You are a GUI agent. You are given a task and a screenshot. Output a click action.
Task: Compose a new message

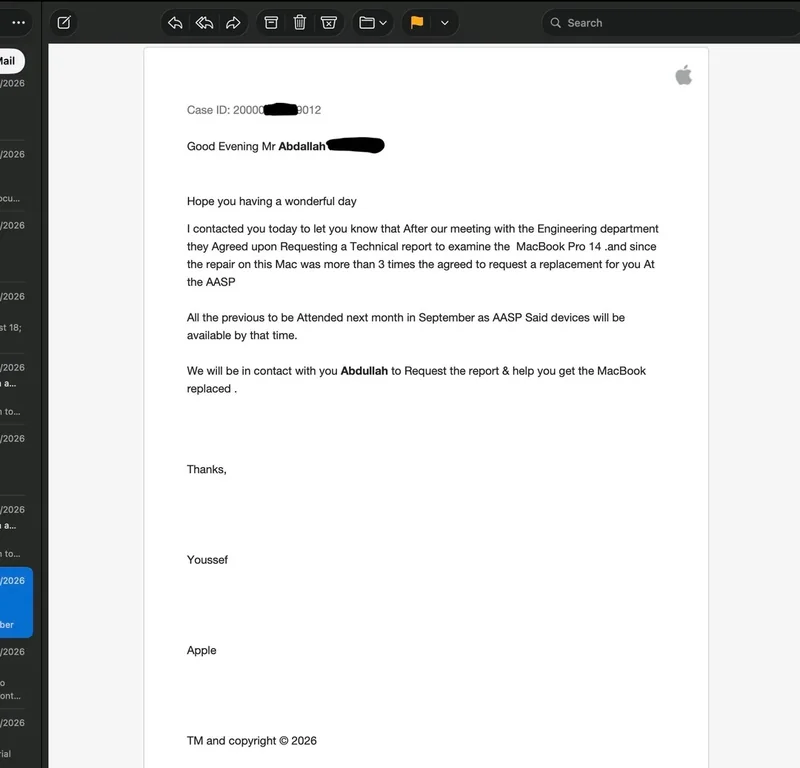point(64,22)
